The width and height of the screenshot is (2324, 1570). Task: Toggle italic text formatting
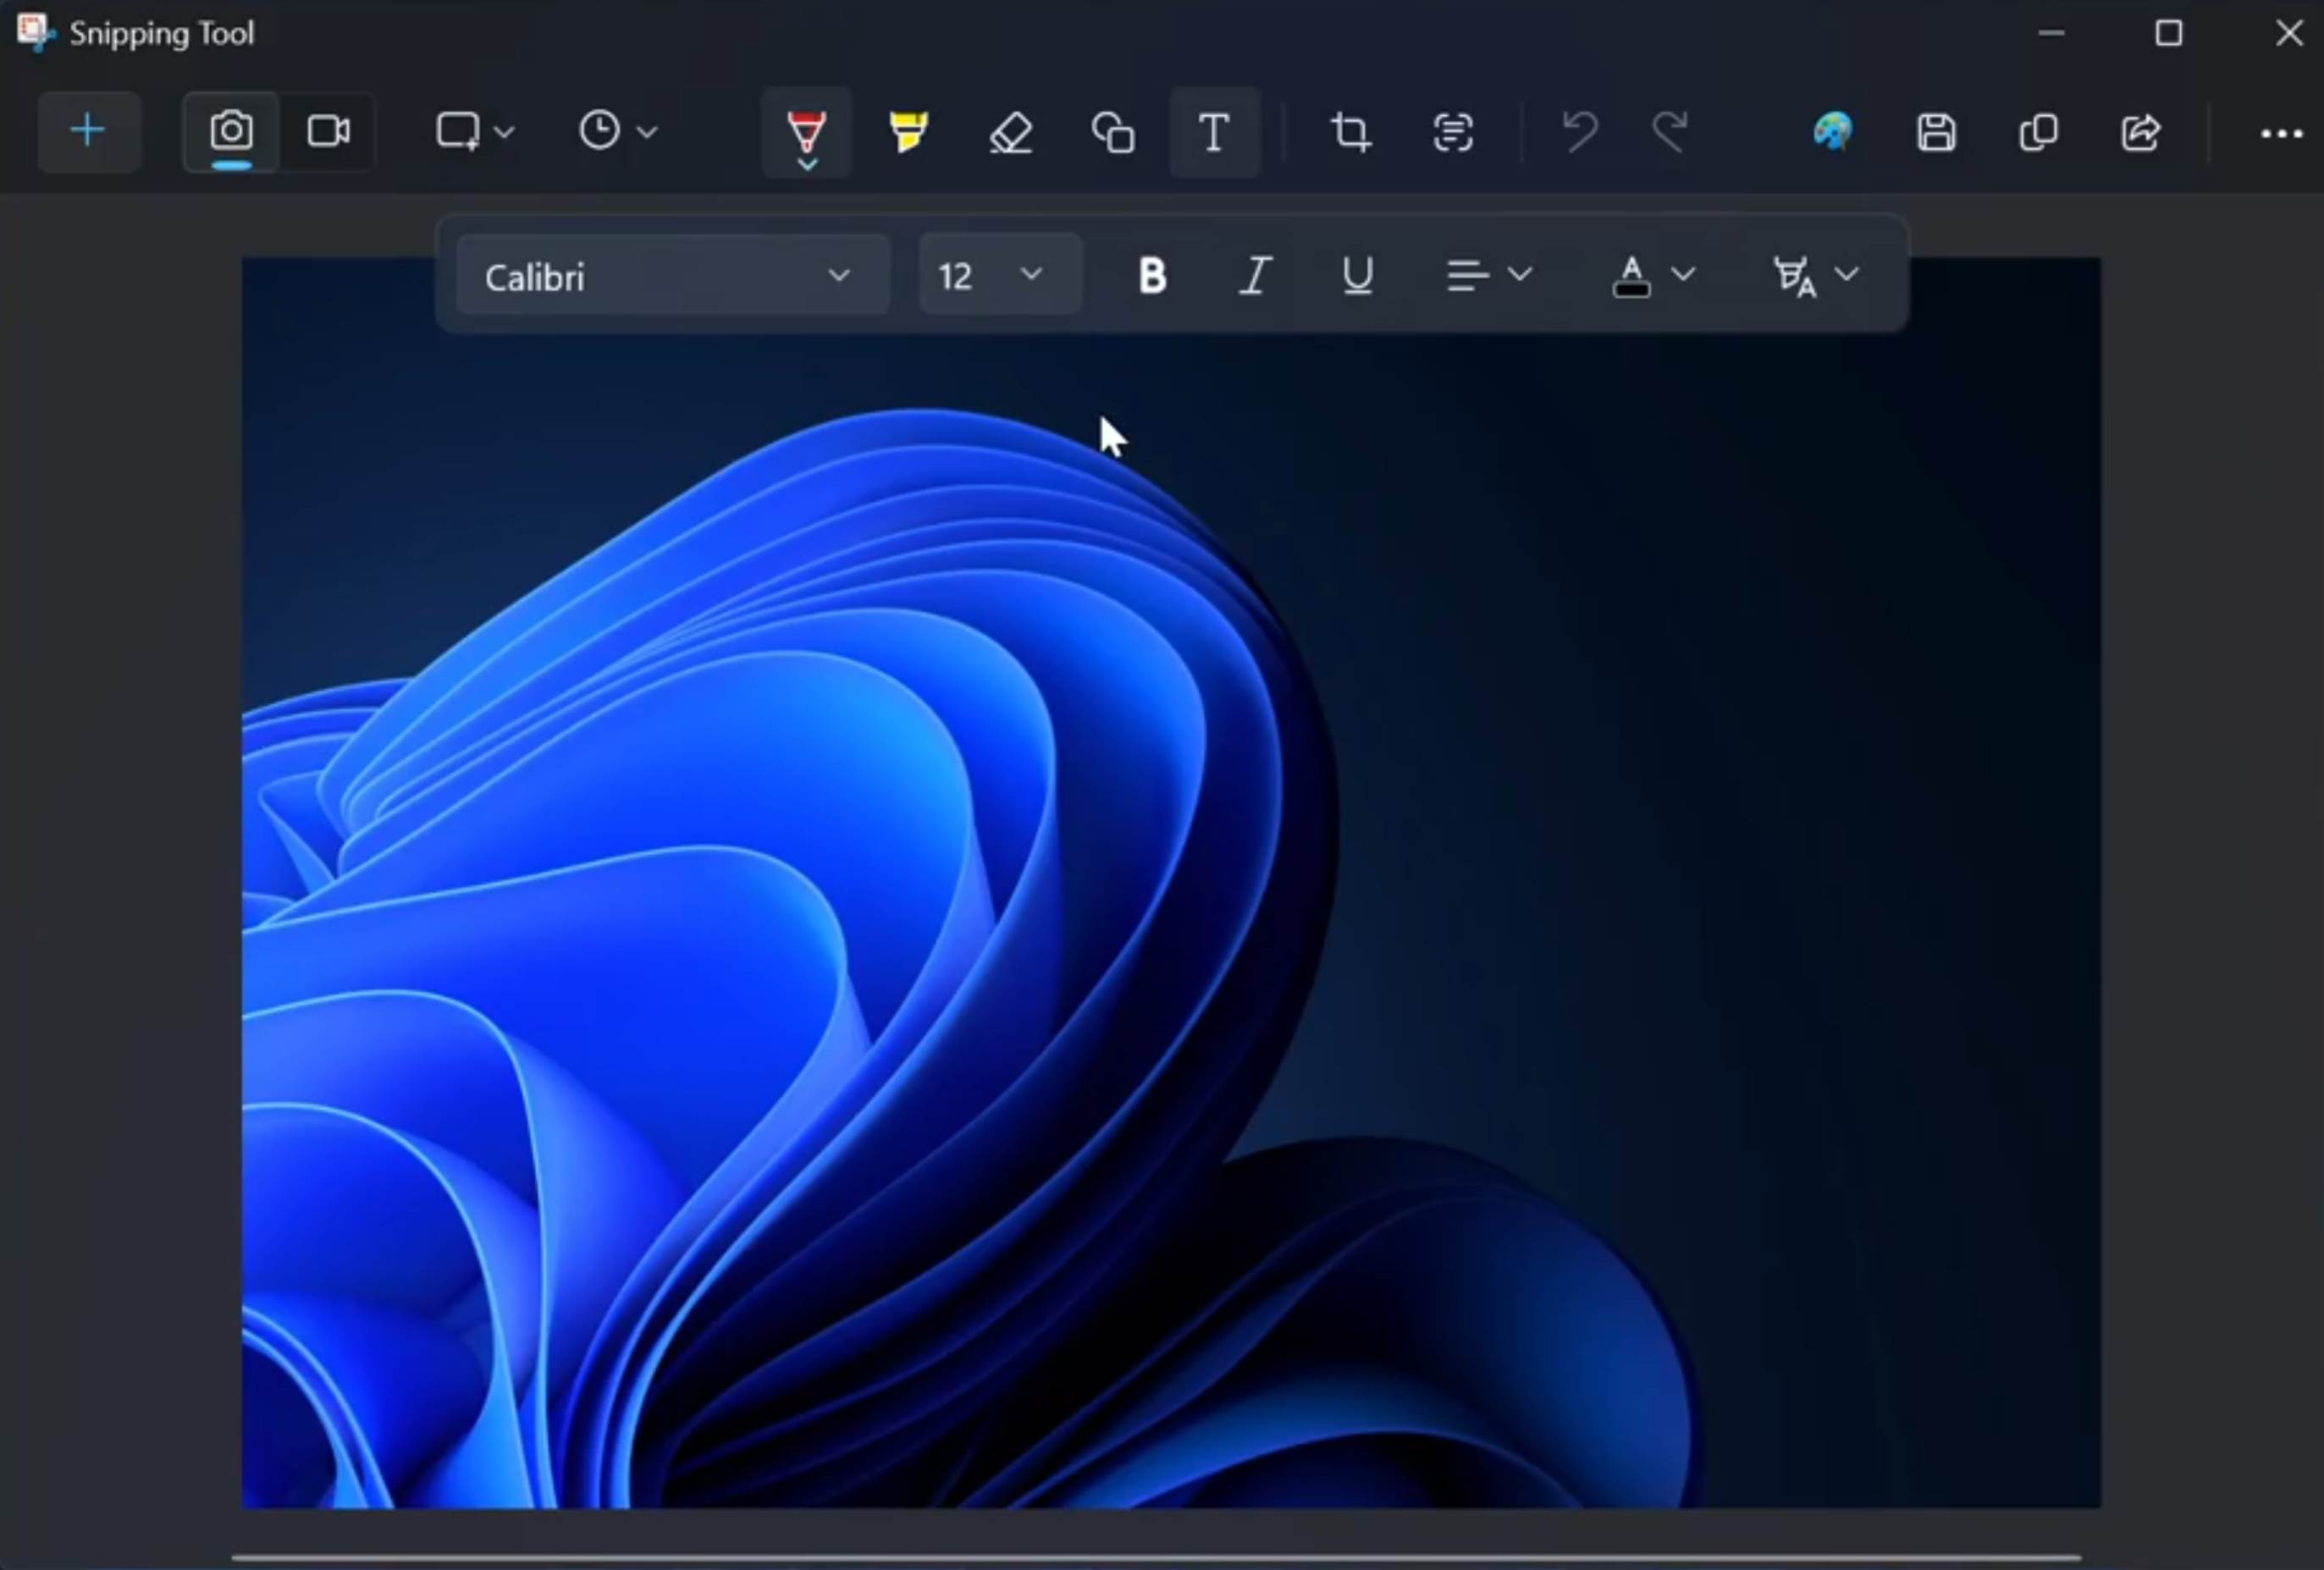(x=1255, y=274)
